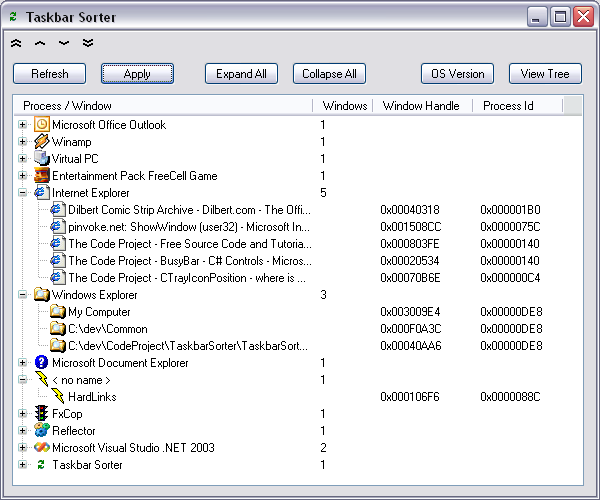Click window handle 0x000106F6
This screenshot has height=500, width=600.
pos(409,396)
